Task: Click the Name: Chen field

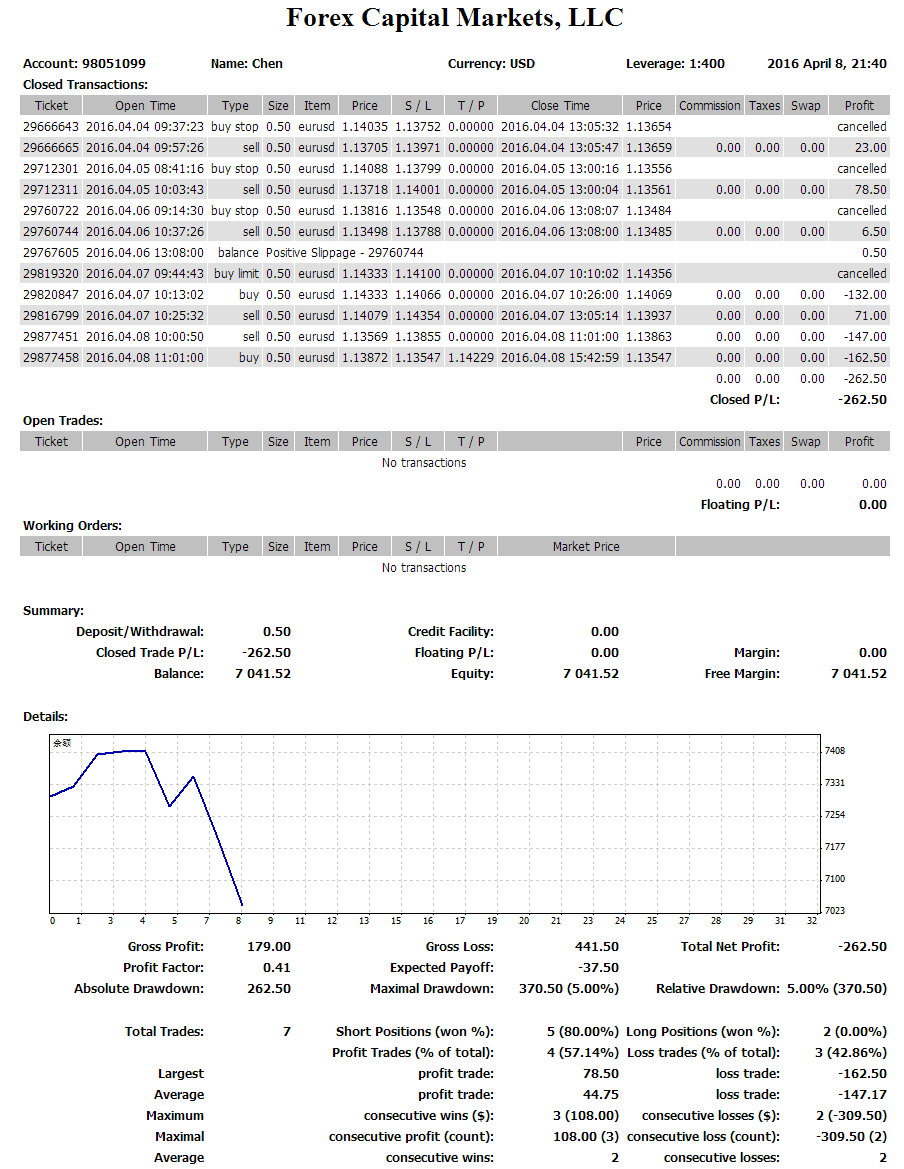Action: click(246, 63)
